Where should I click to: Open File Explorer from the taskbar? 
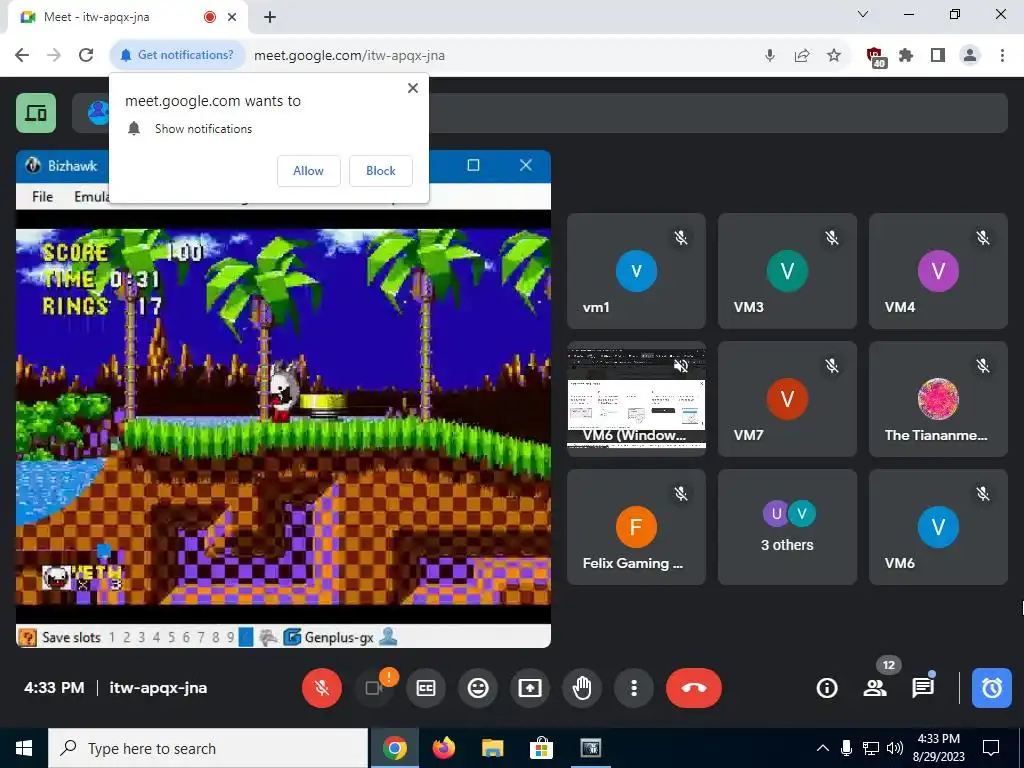coord(492,748)
